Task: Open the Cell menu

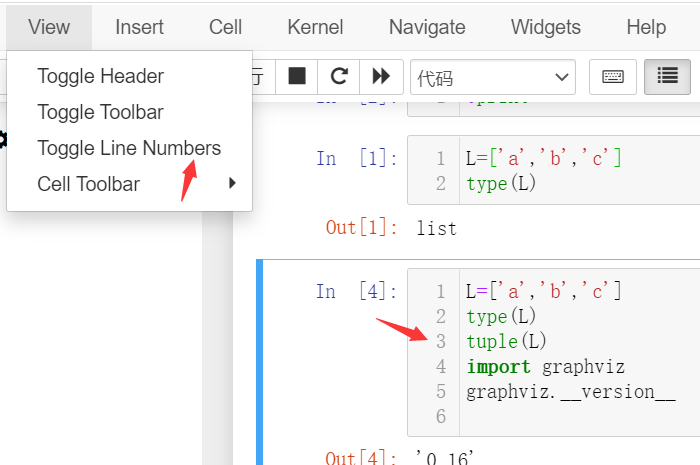Action: pyautogui.click(x=225, y=27)
